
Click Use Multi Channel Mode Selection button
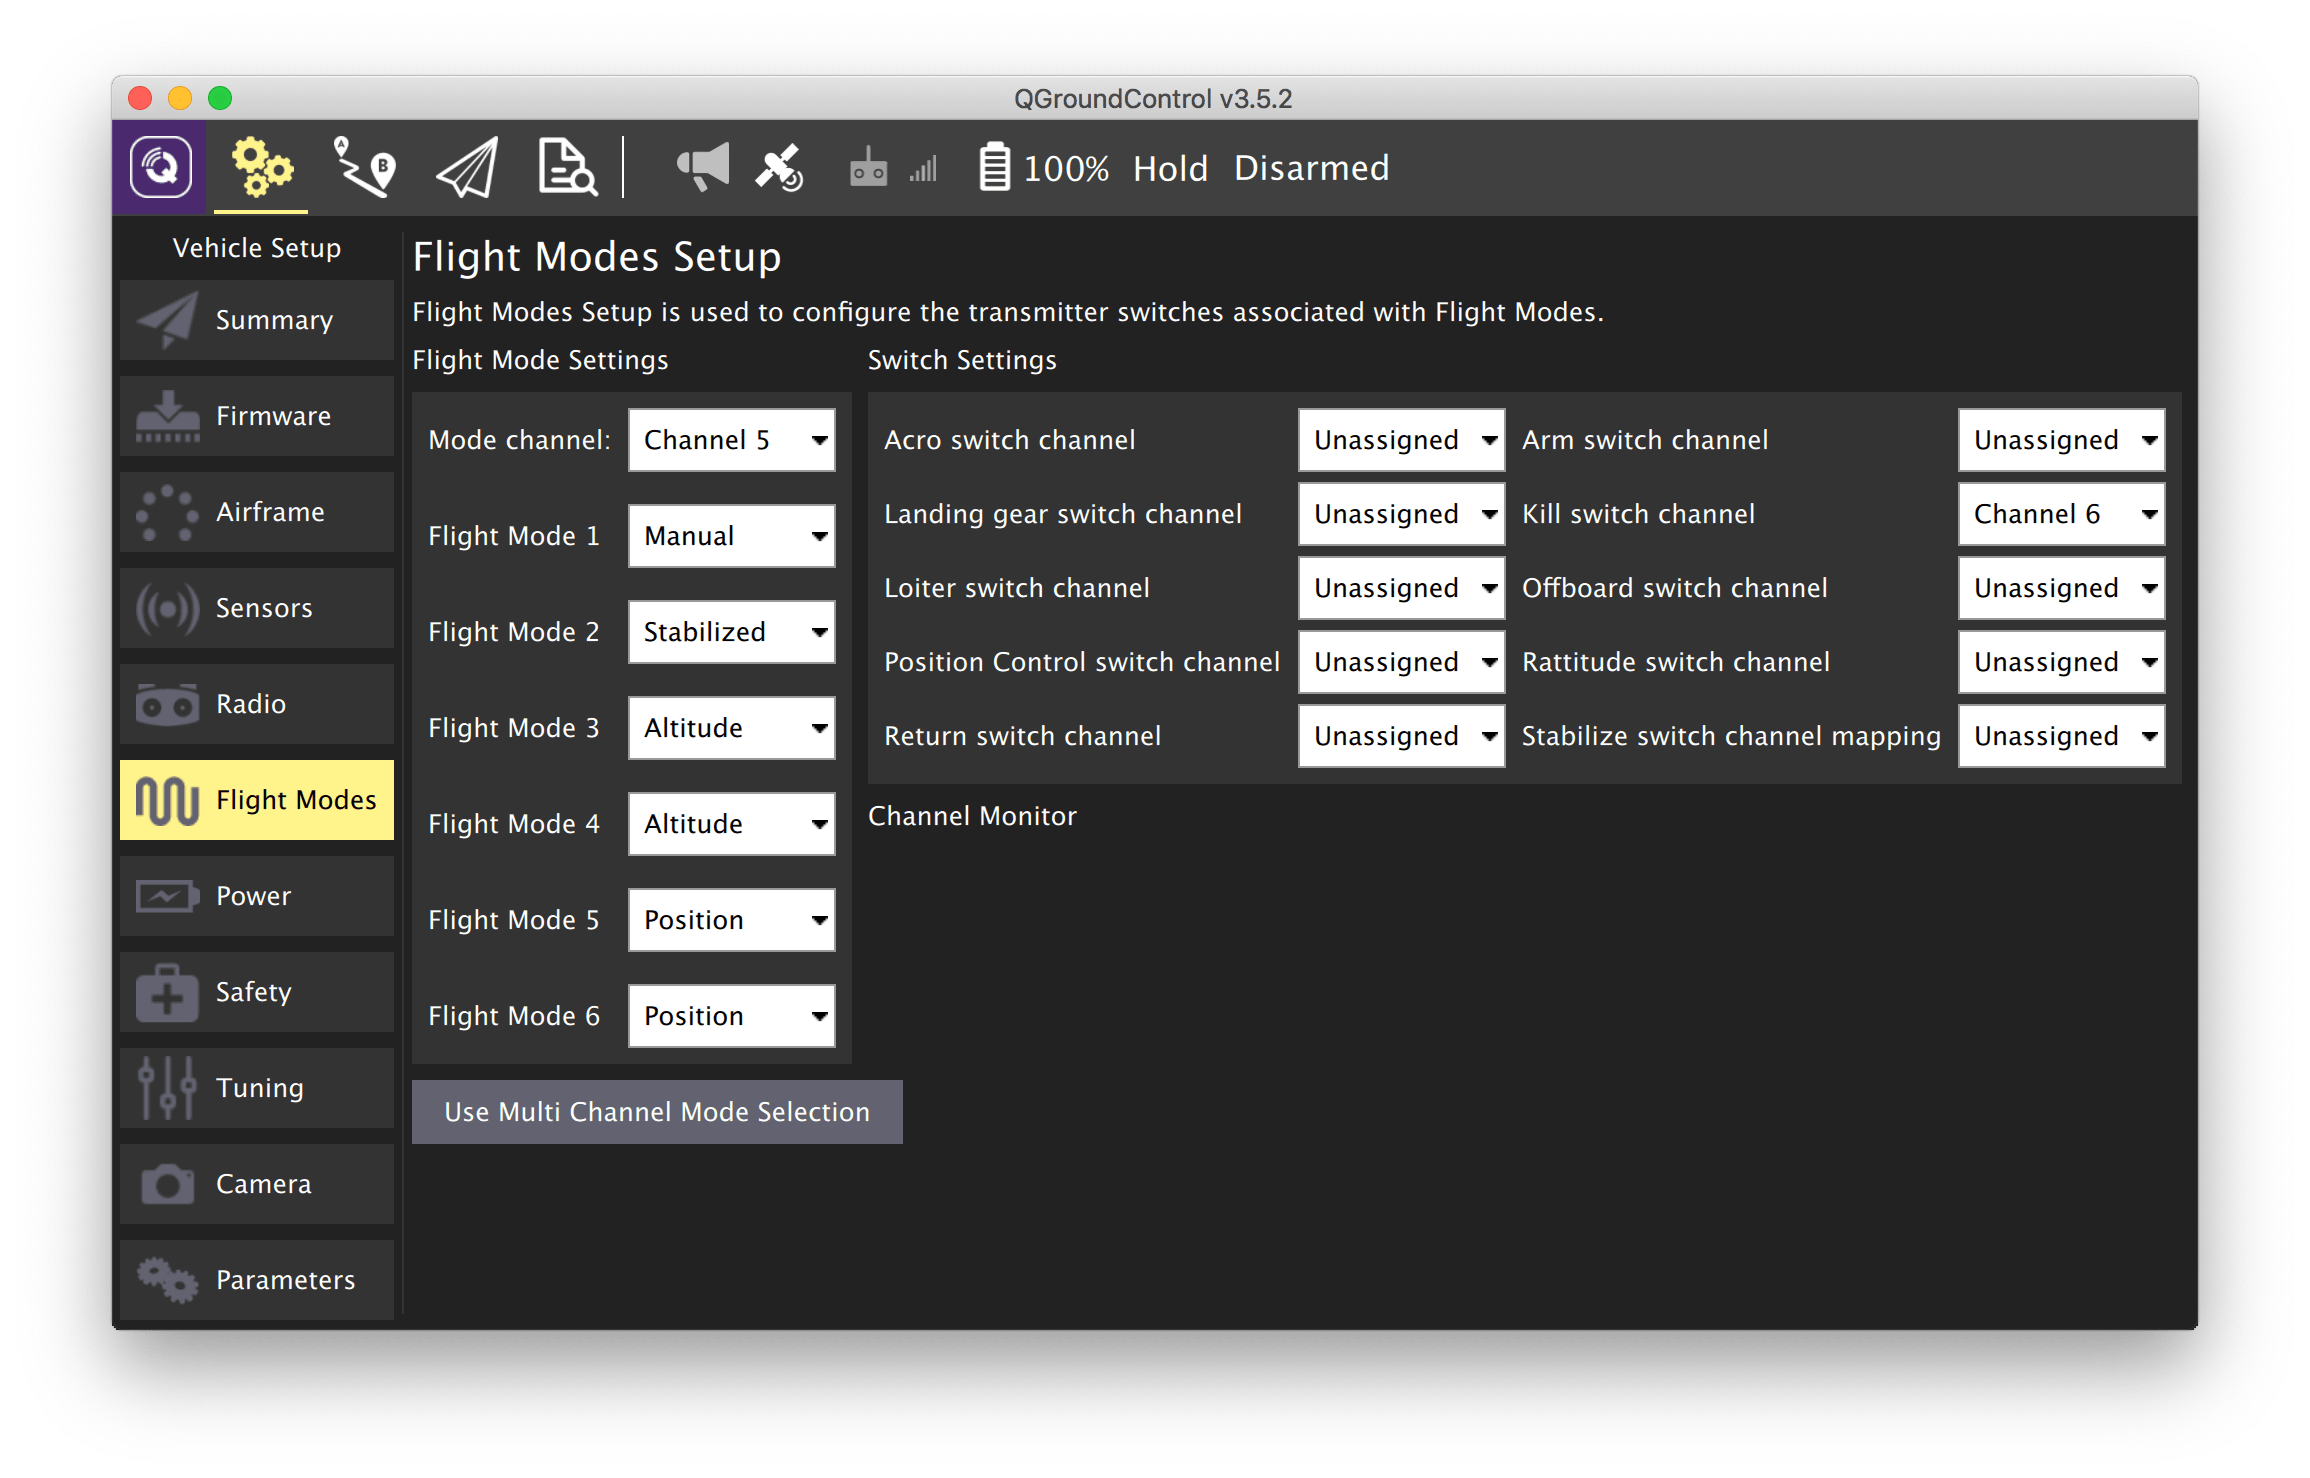tap(657, 1112)
